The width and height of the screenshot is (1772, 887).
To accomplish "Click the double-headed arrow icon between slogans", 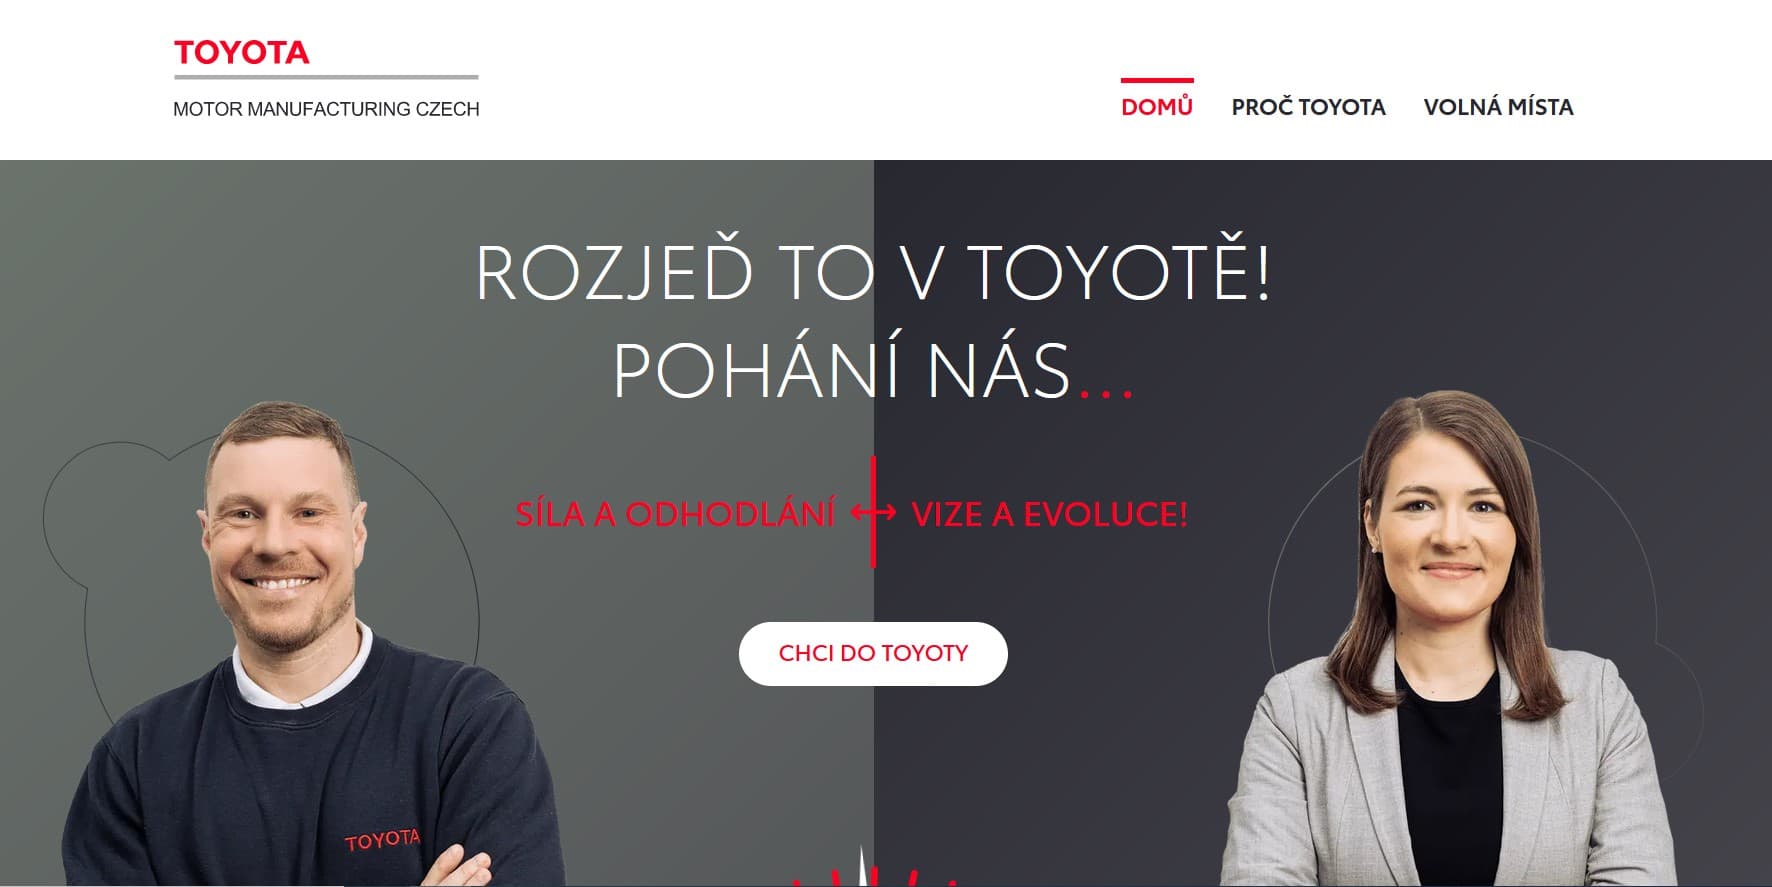I will (x=873, y=513).
